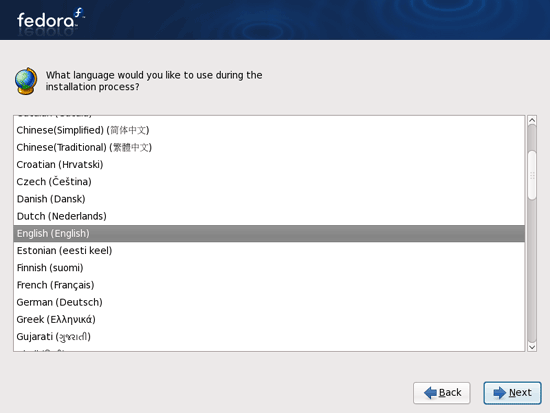Pick Greek (Ελληνικά) from the list
Screen dimensions: 550x413
point(269,319)
